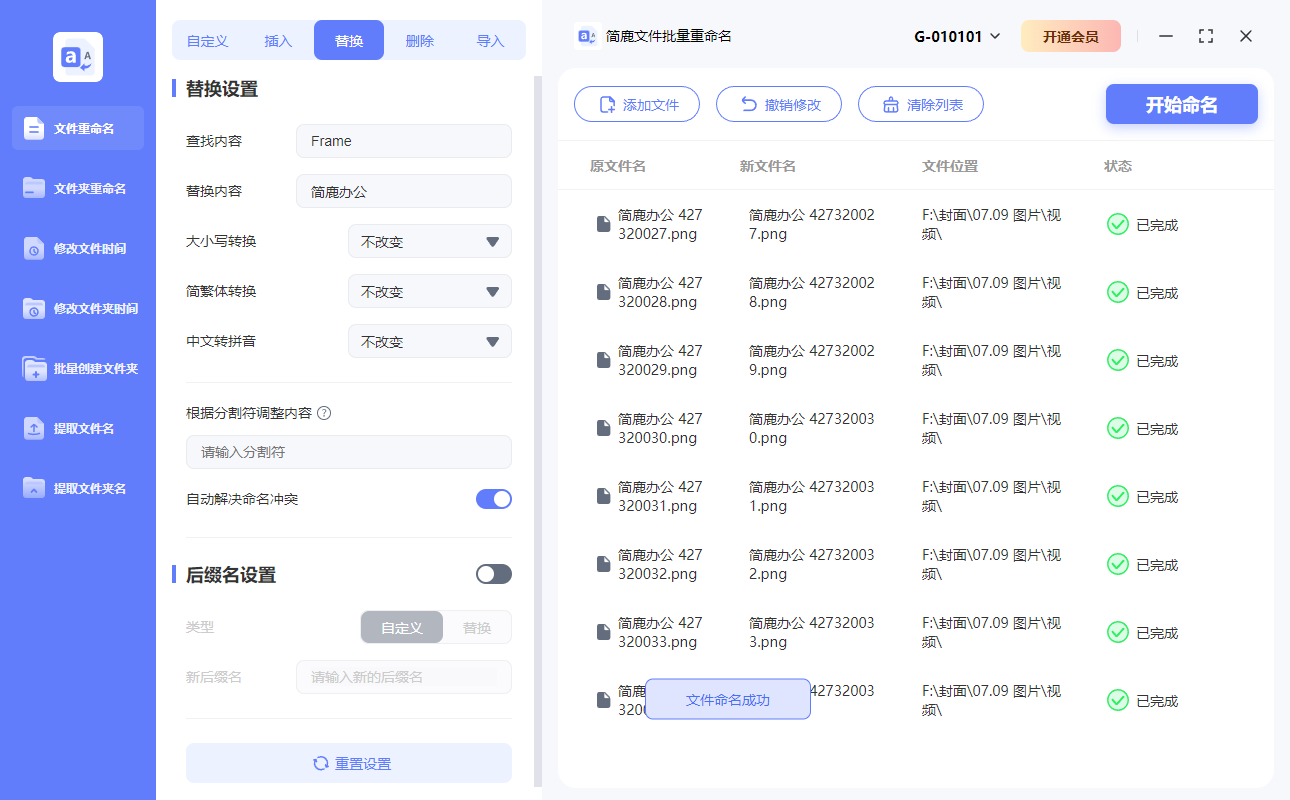Click the file icon of 简鹿办公 427320029.png
This screenshot has width=1290, height=800.
click(x=603, y=360)
